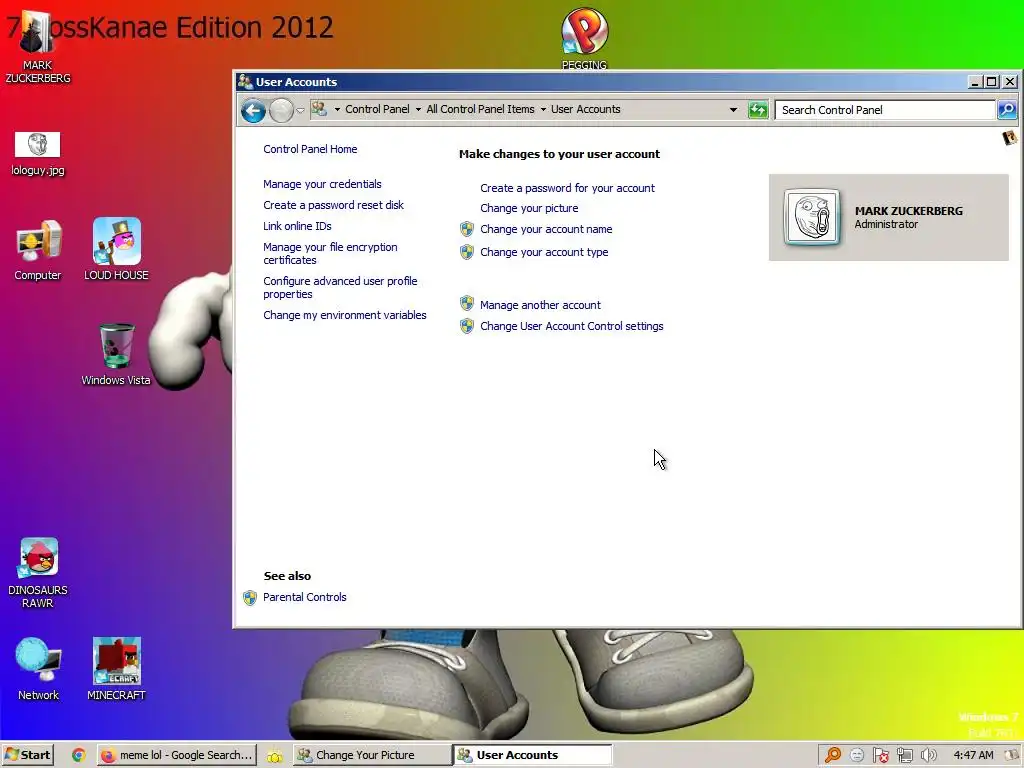Open Parental Controls link

[x=304, y=597]
